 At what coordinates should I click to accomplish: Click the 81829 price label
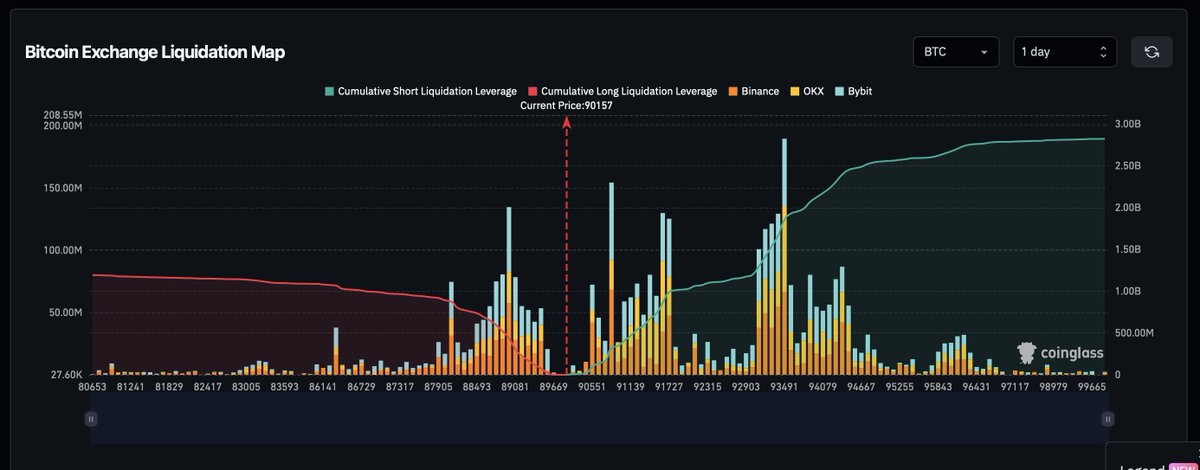pos(169,386)
